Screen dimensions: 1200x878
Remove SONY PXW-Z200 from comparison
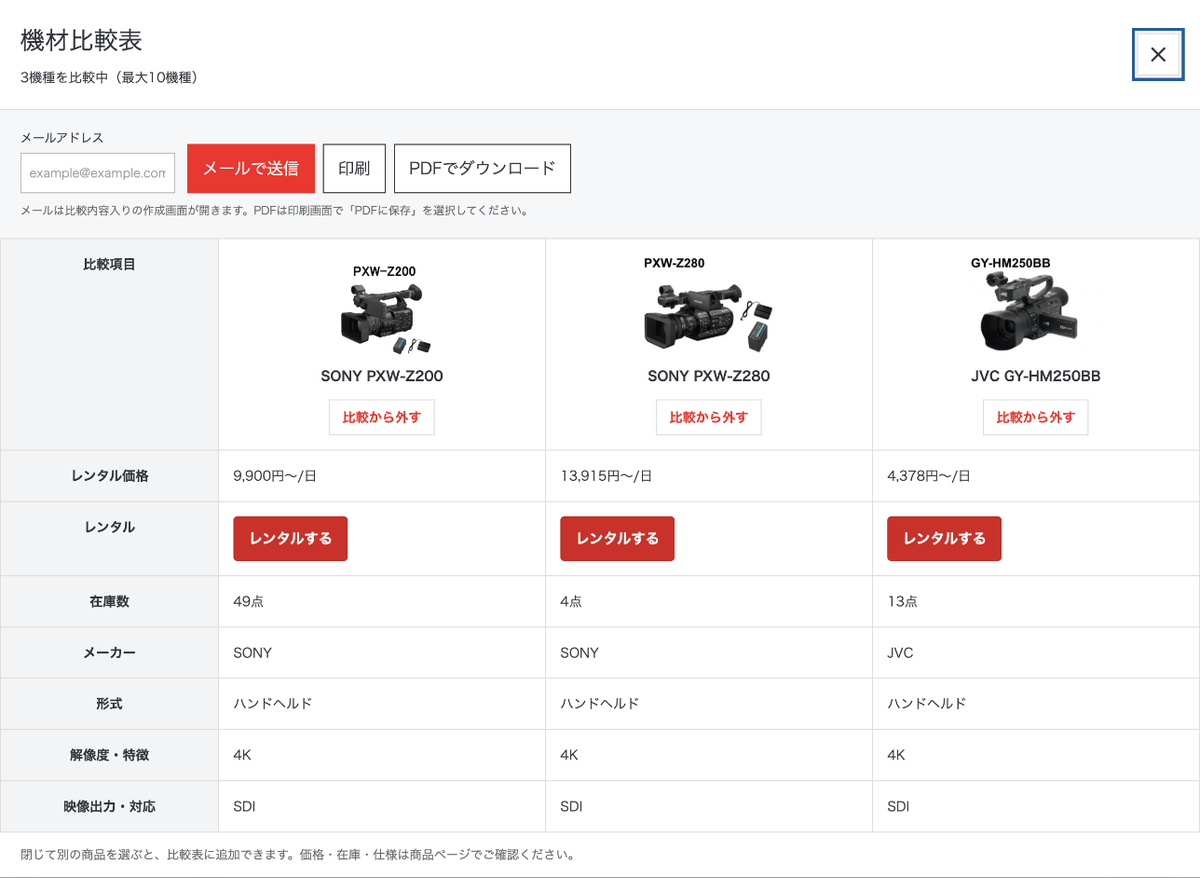tap(382, 417)
